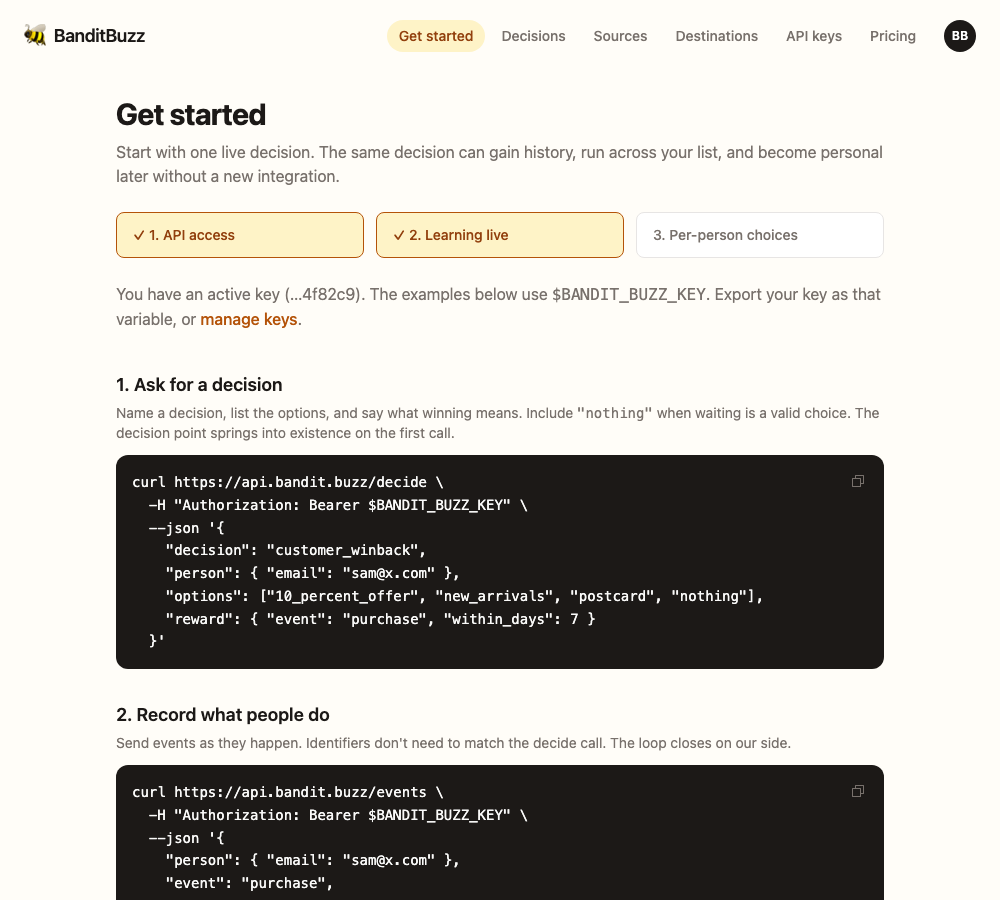Viewport: 1000px width, 900px height.
Task: Click the api.bandit.buzz/events URL line
Action: tap(288, 792)
